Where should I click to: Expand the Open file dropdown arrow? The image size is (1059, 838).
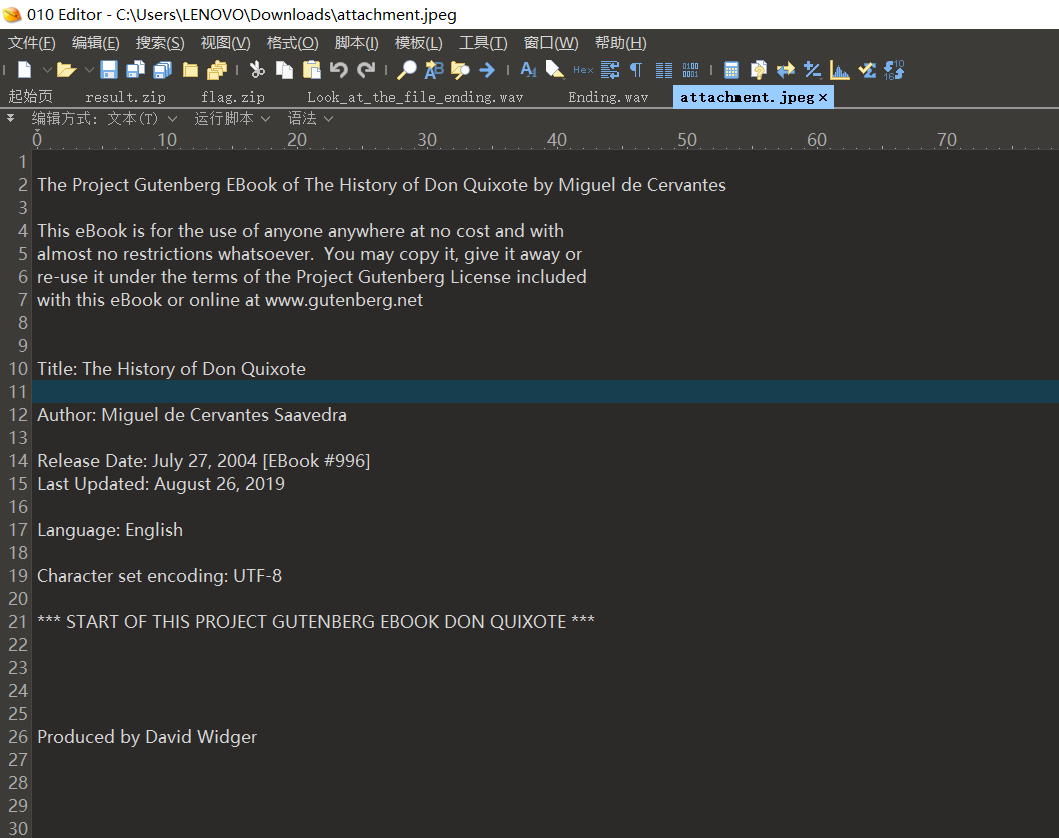[x=88, y=70]
